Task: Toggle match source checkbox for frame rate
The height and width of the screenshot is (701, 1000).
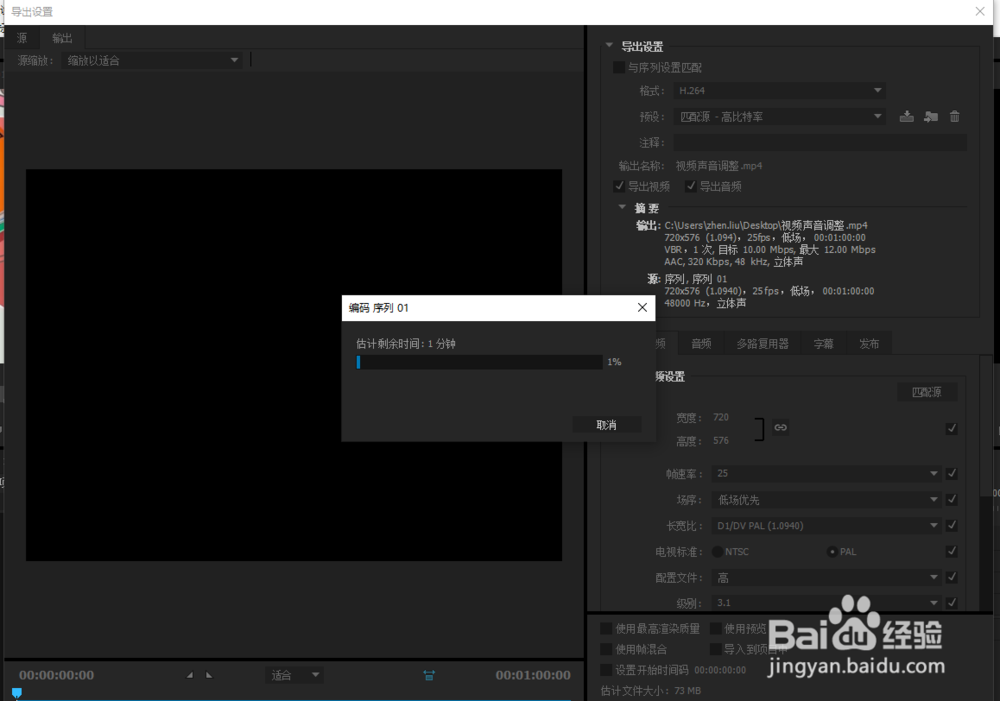Action: [952, 473]
